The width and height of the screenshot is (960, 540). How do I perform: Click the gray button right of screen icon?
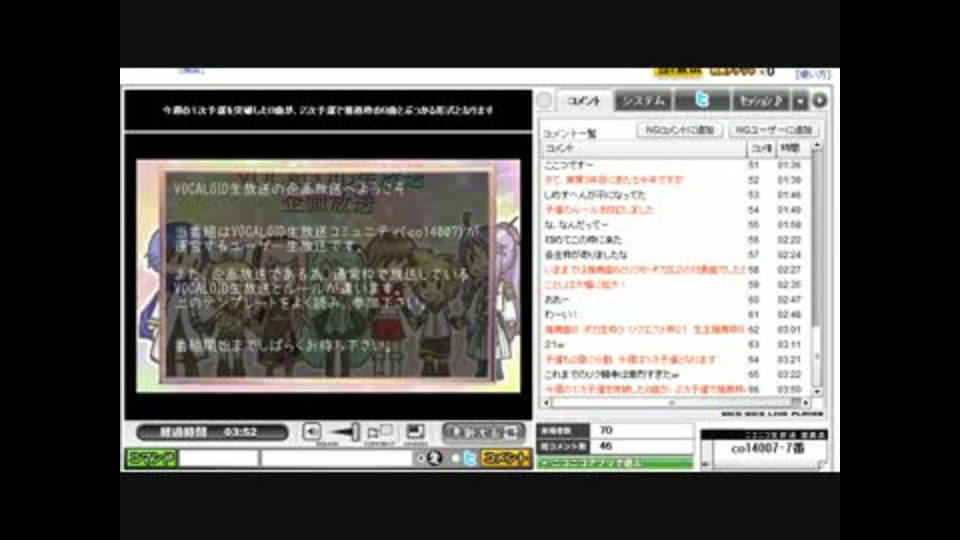point(483,432)
